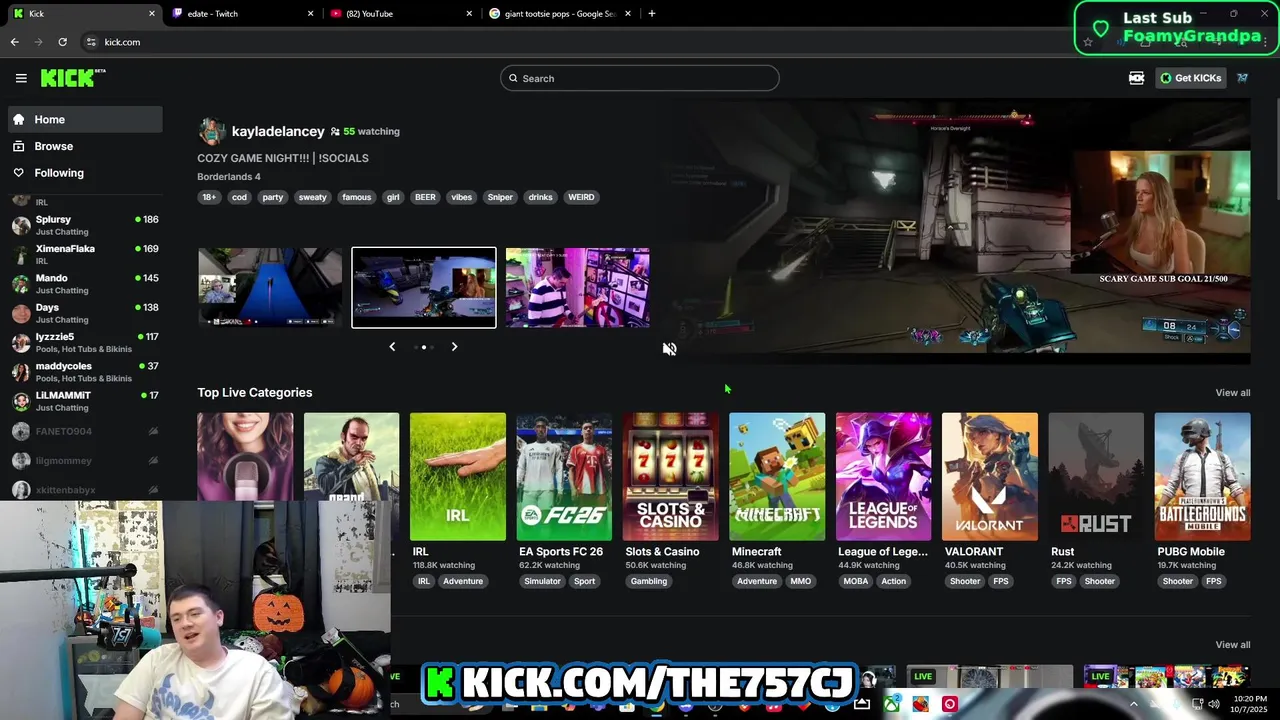Open the hamburger sidebar menu
Image resolution: width=1280 pixels, height=720 pixels.
[21, 78]
